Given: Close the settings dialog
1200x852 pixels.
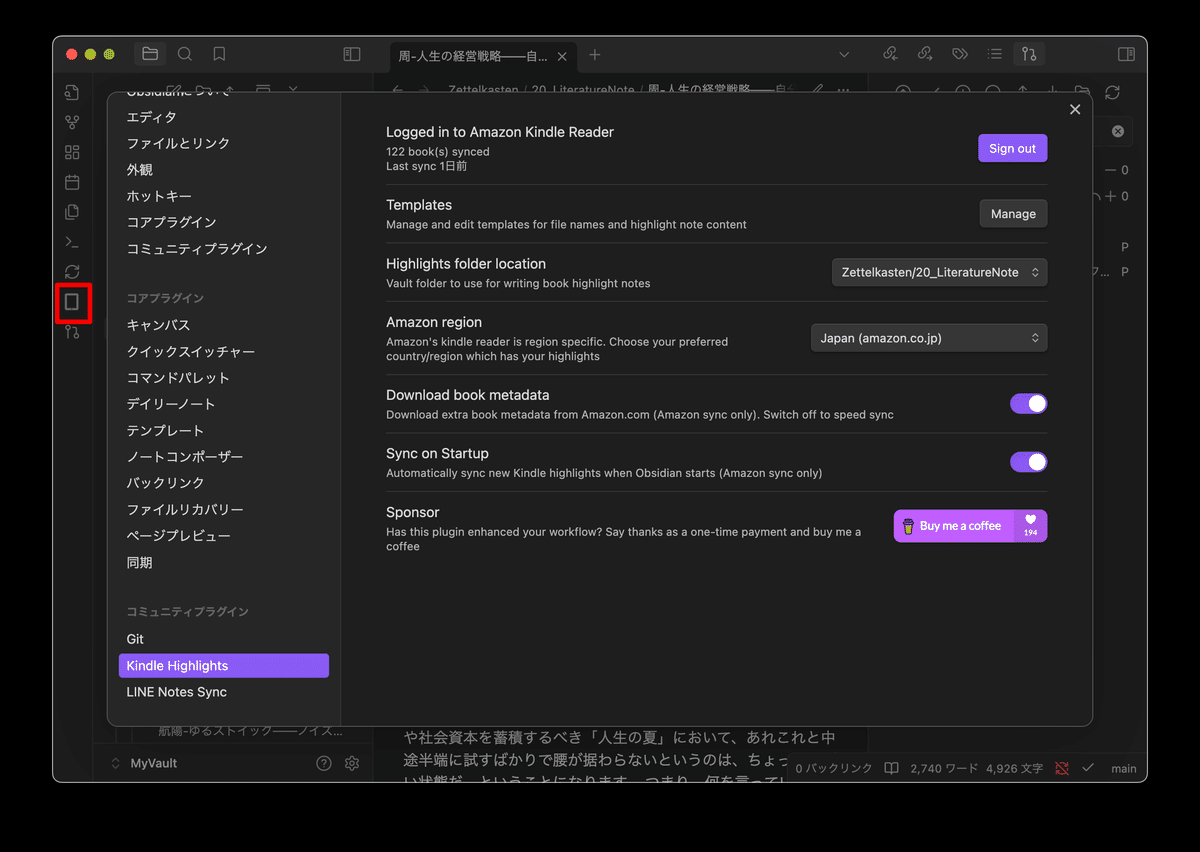Looking at the screenshot, I should pyautogui.click(x=1075, y=110).
